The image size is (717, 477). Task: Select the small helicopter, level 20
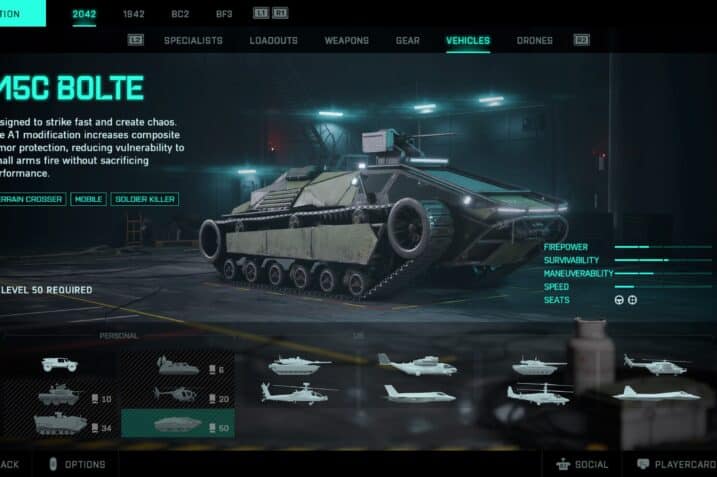pyautogui.click(x=178, y=395)
